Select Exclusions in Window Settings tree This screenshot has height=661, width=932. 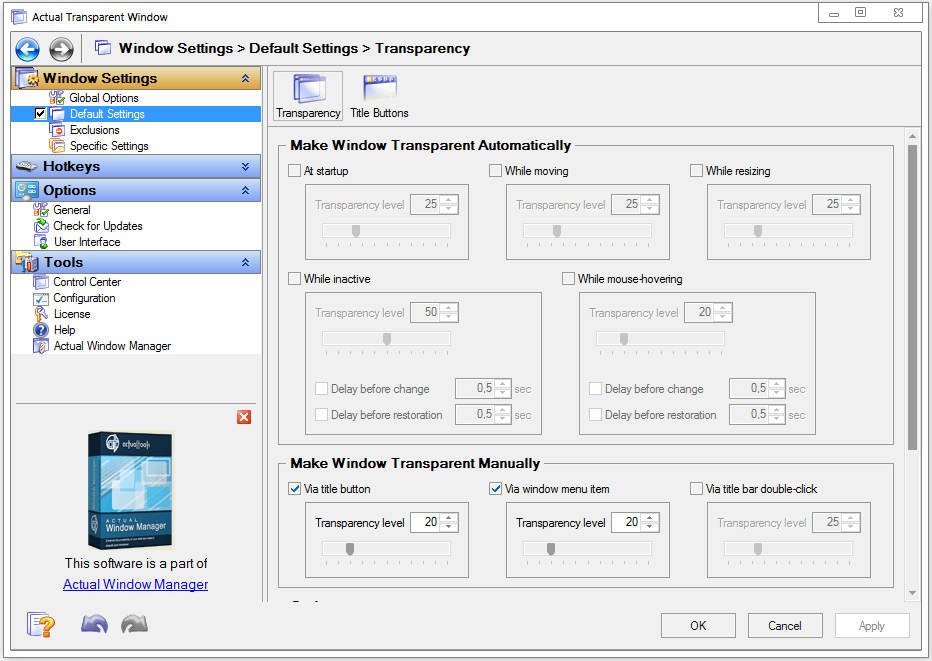(x=94, y=130)
